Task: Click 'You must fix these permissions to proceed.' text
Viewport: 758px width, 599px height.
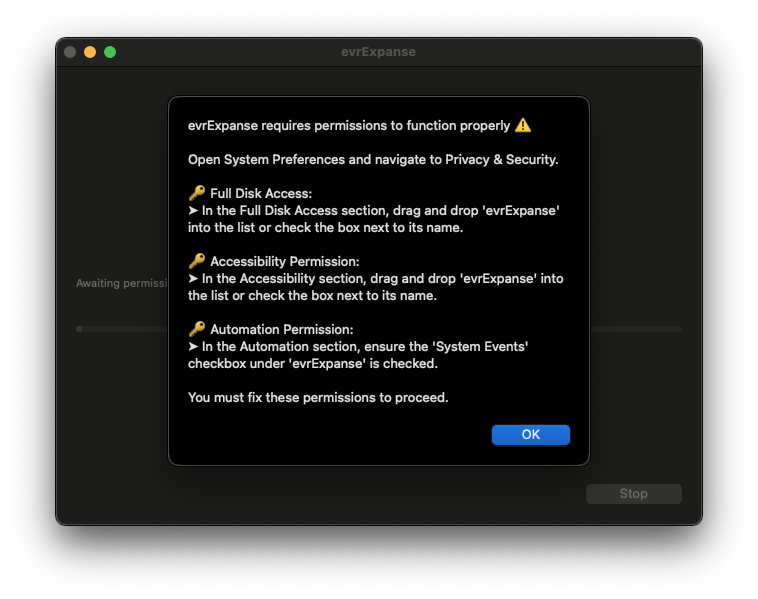Action: [x=318, y=397]
